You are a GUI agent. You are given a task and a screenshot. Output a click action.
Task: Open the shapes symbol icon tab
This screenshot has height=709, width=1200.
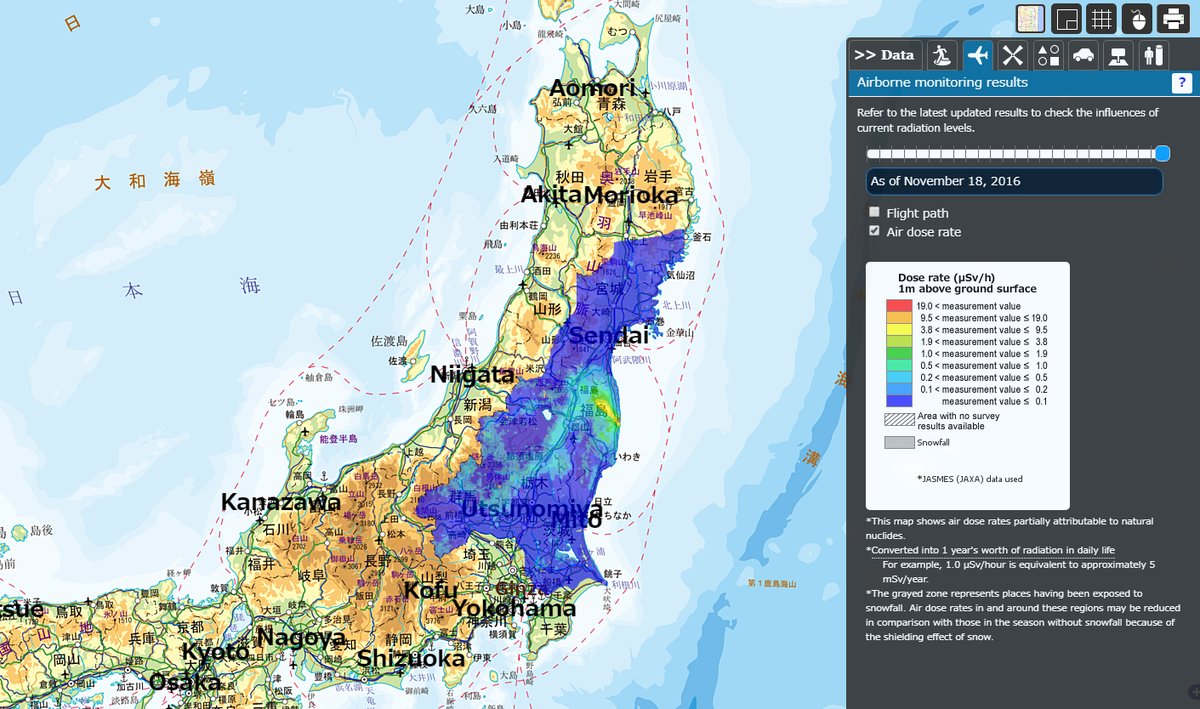[1048, 55]
